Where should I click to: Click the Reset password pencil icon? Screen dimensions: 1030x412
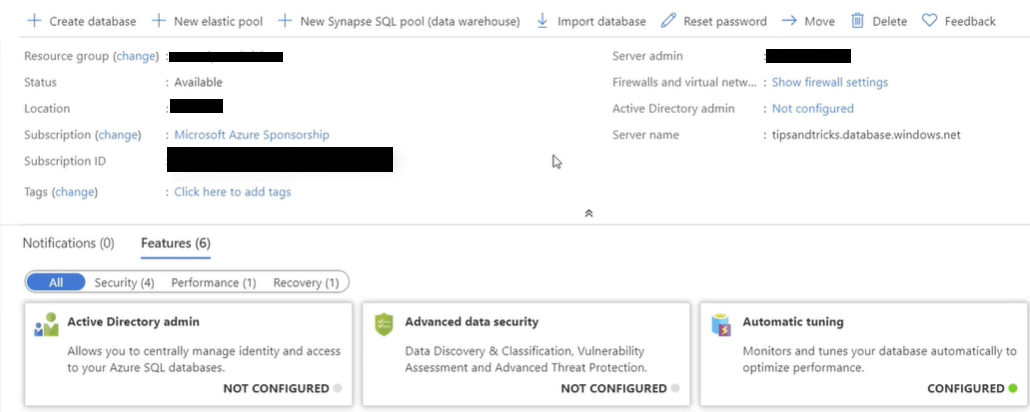[x=669, y=21]
